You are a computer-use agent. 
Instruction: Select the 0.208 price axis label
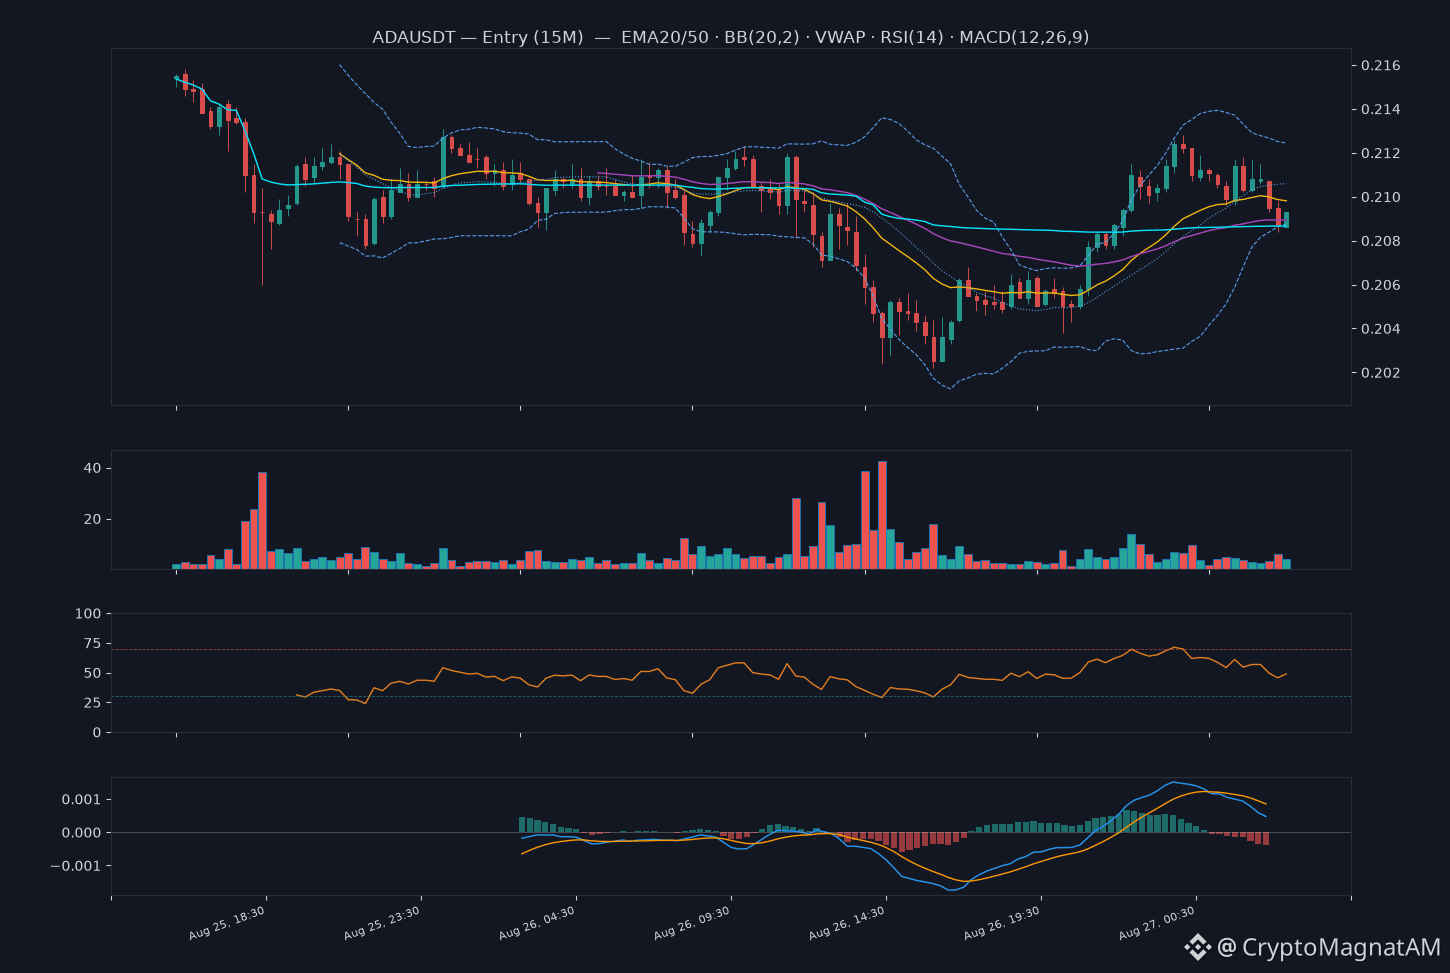pyautogui.click(x=1381, y=242)
